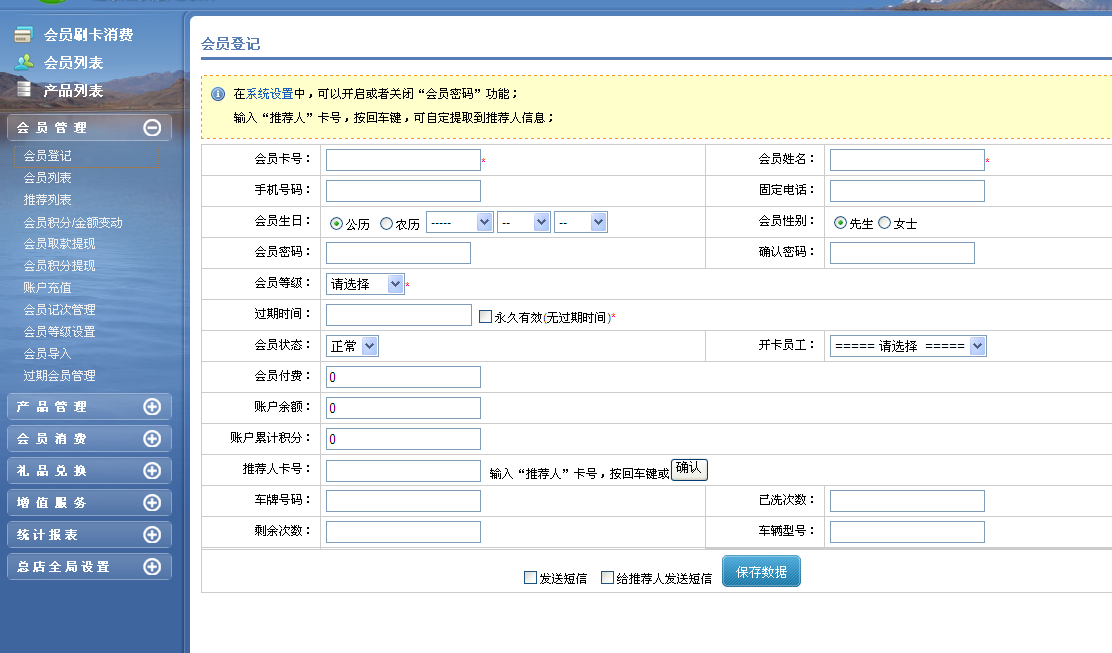Click the 保存数据 save button
The image size is (1112, 653).
761,572
